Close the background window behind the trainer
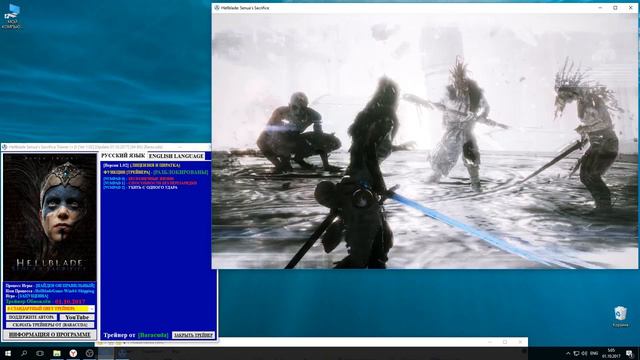 coord(520,342)
